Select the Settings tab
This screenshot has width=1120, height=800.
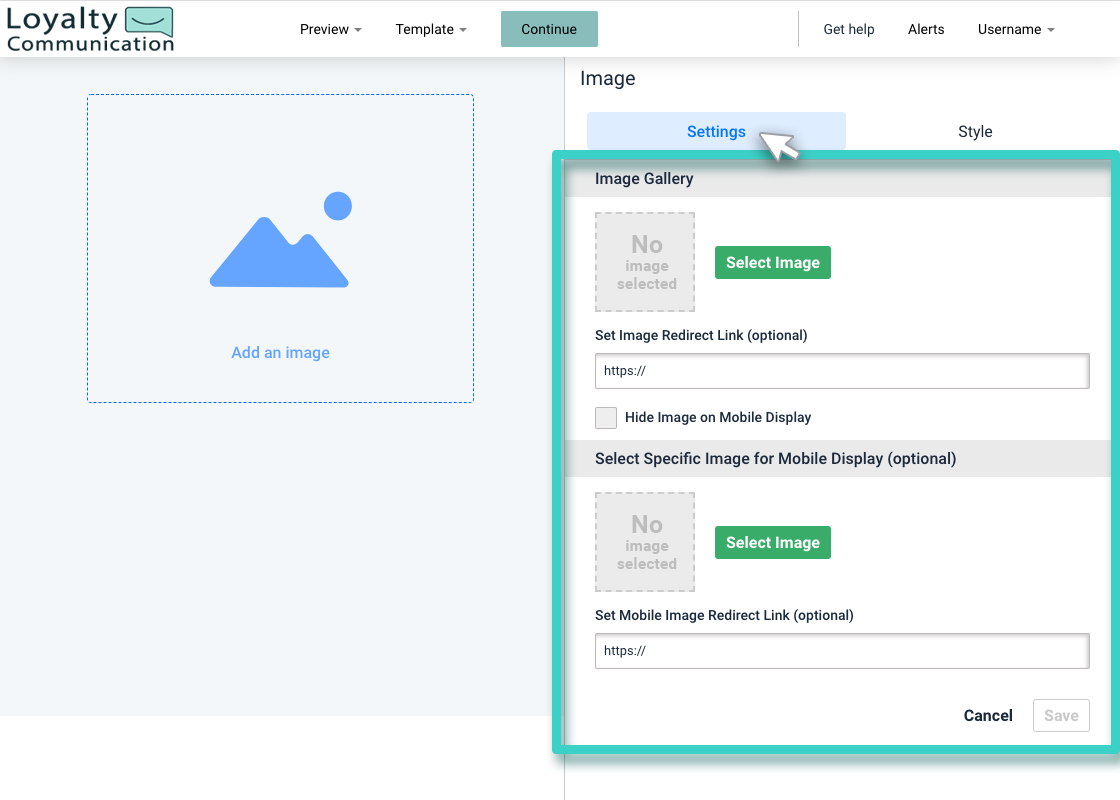[x=716, y=131]
